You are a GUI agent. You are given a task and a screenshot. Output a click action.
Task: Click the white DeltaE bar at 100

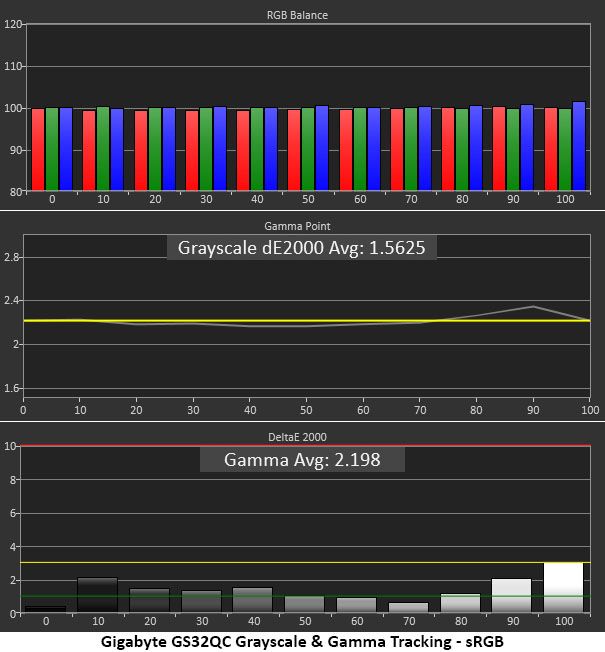563,587
